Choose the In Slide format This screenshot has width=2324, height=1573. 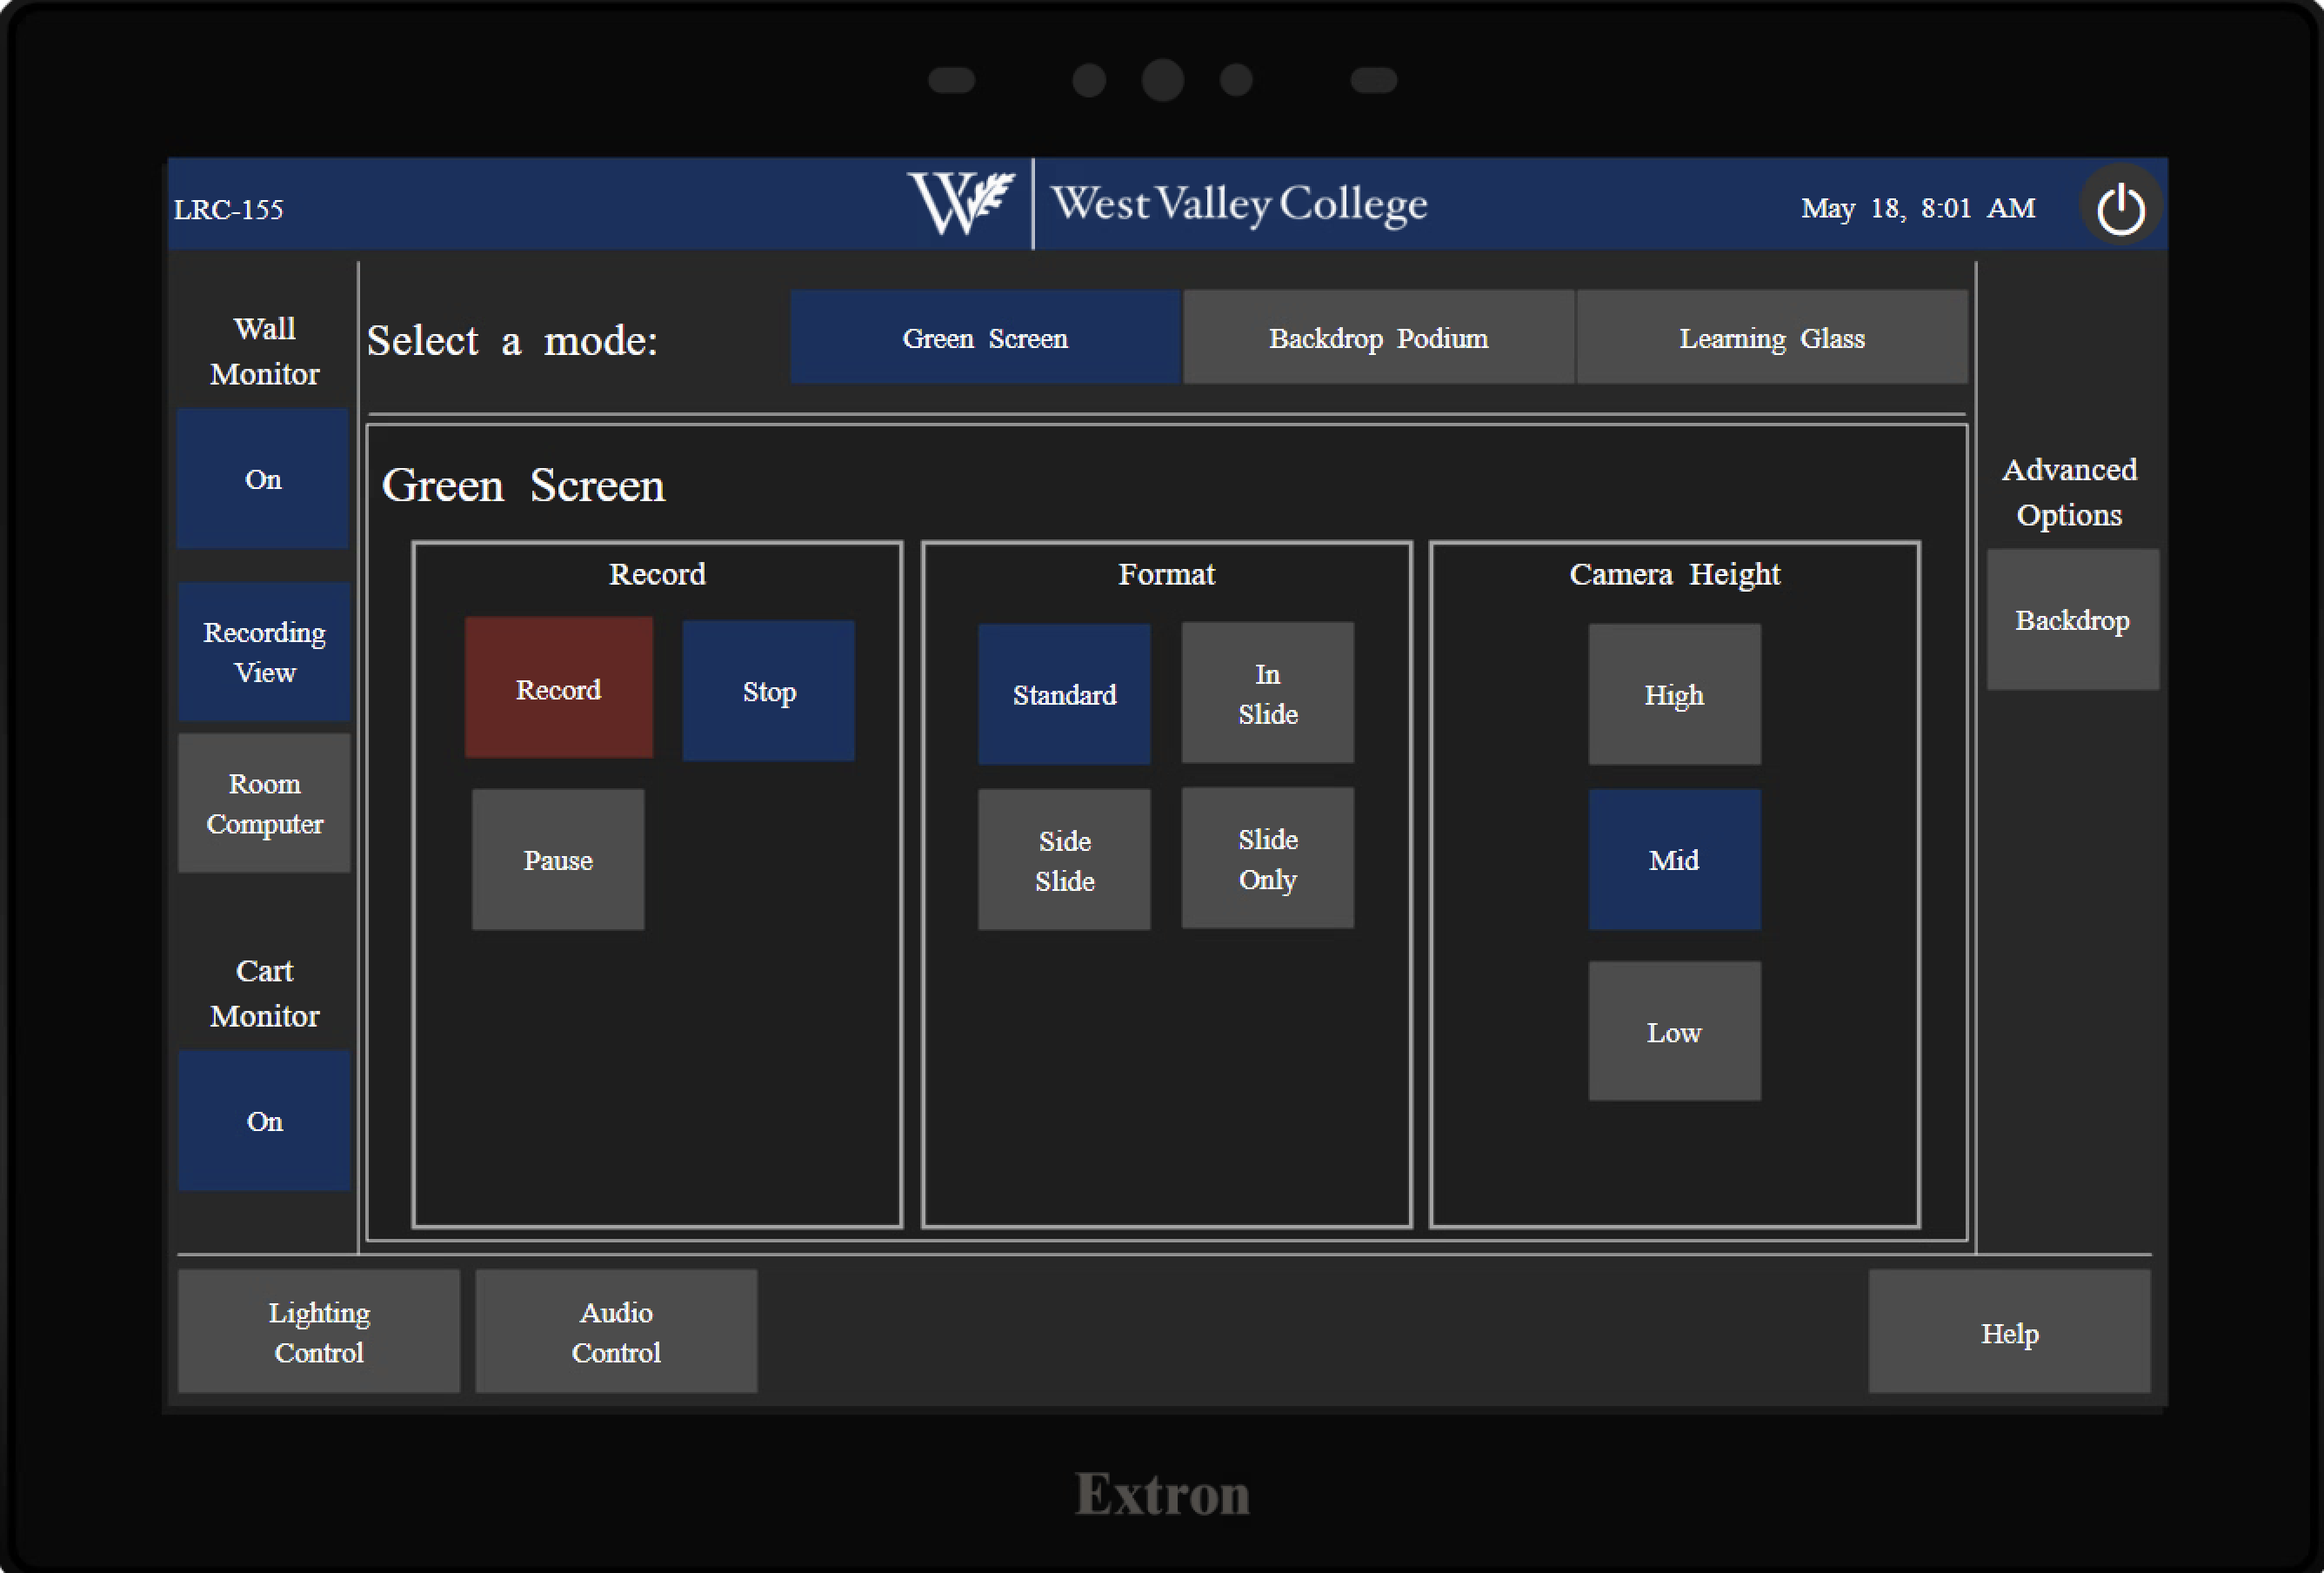[x=1268, y=693]
